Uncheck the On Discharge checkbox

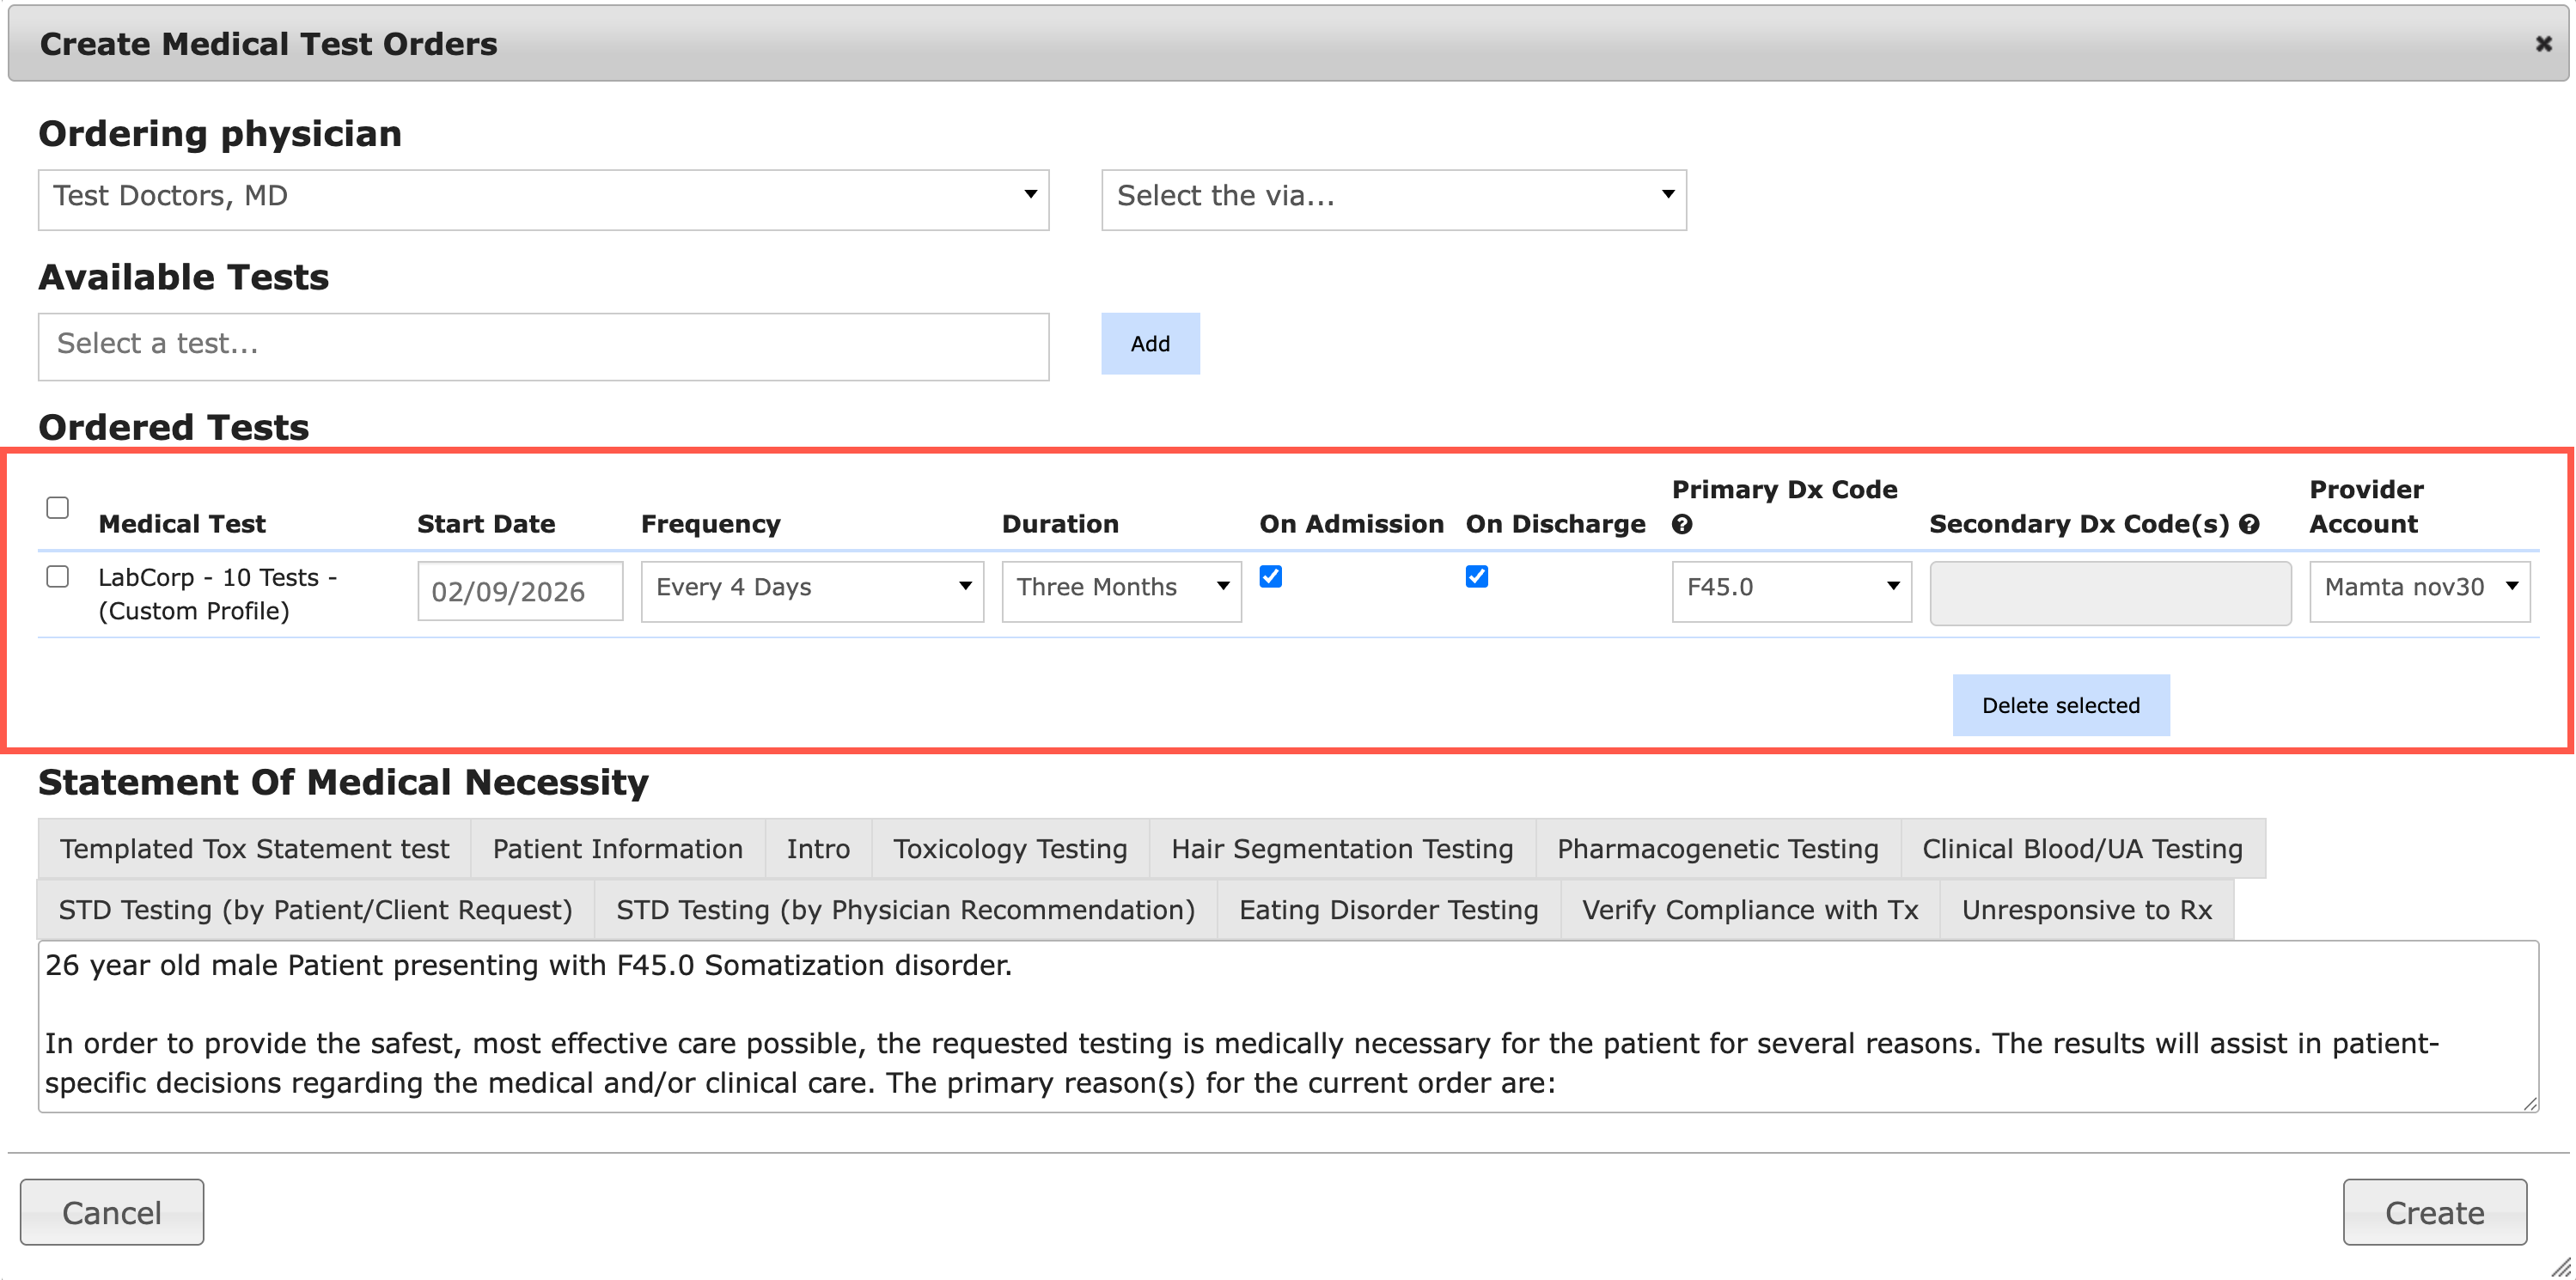click(1476, 576)
